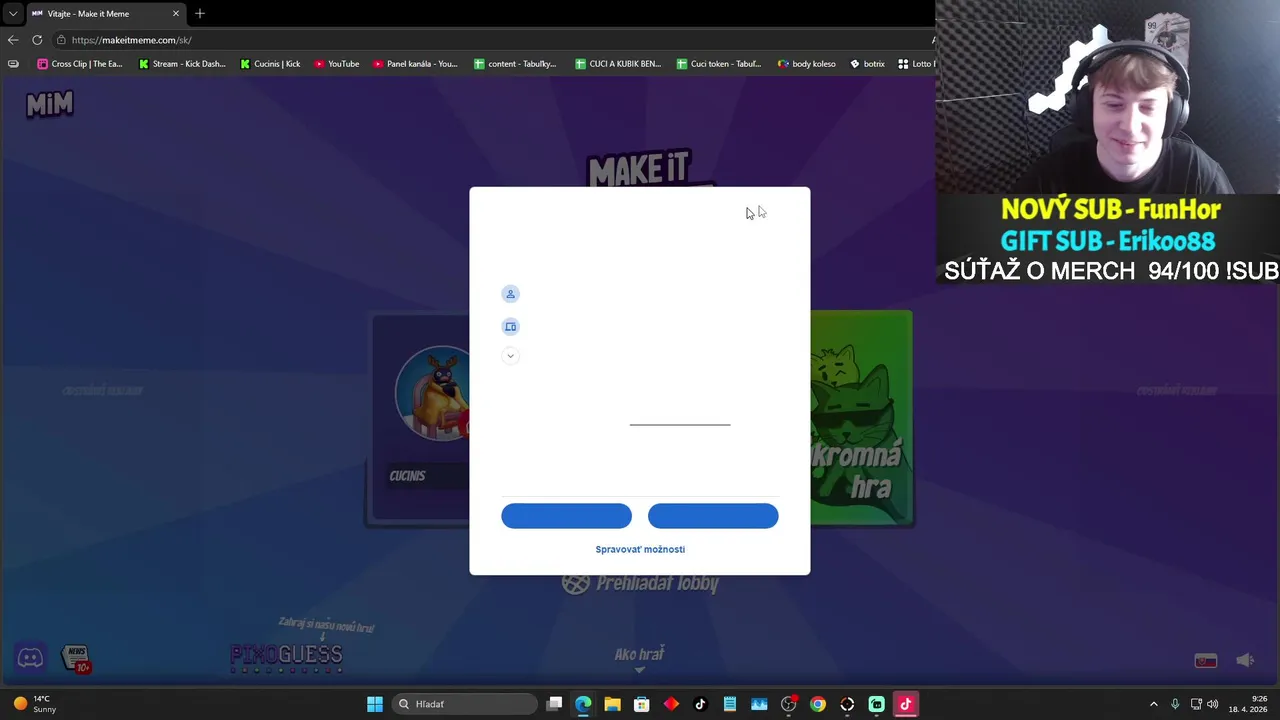Open OBS Studio from taskbar
The width and height of the screenshot is (1280, 720).
pyautogui.click(x=789, y=704)
